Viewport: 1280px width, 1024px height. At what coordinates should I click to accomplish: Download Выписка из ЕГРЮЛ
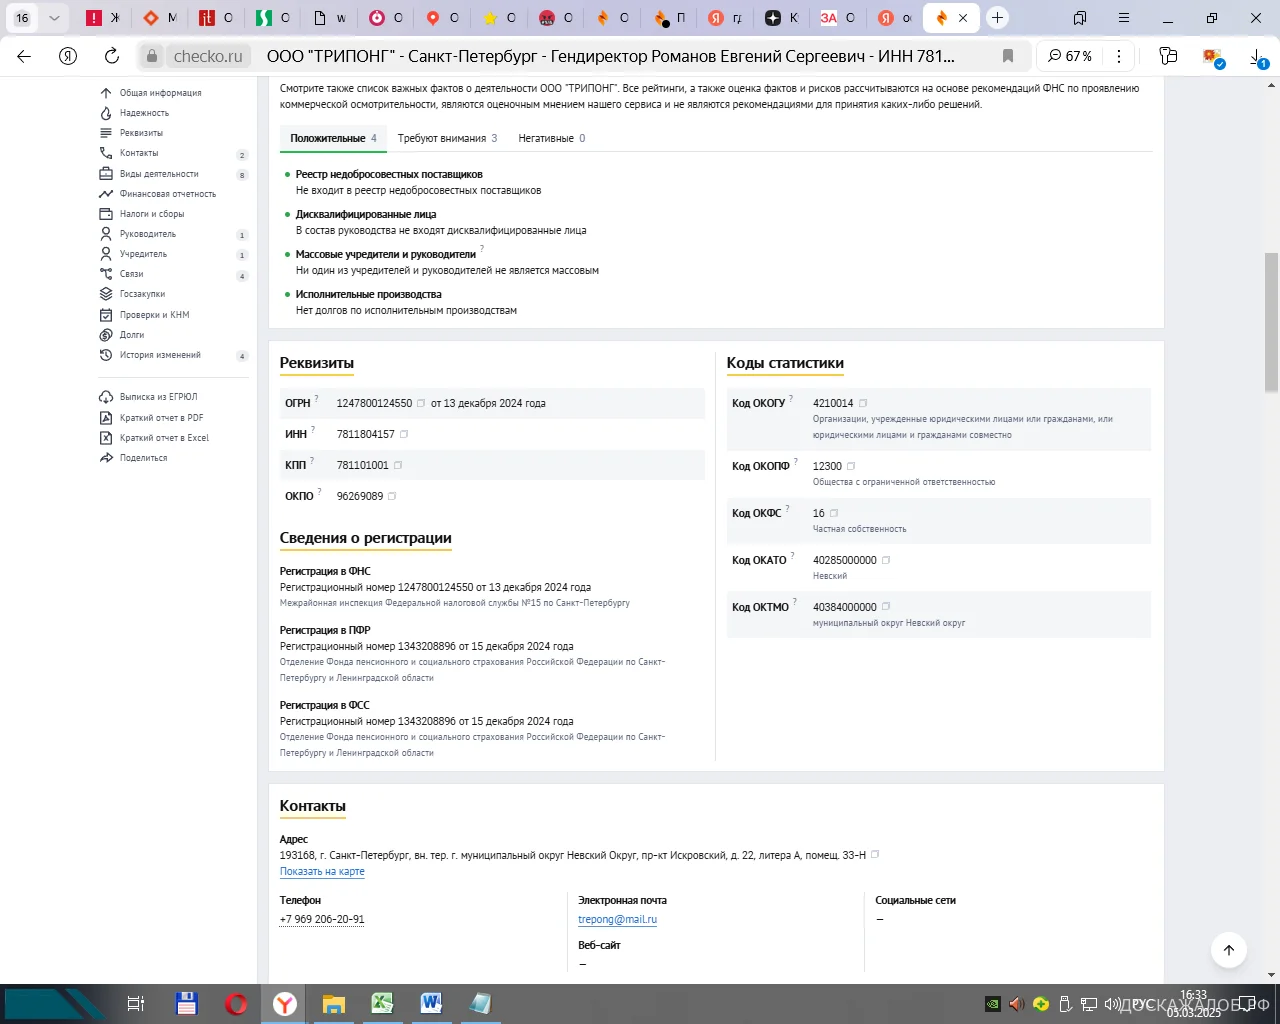(x=158, y=397)
